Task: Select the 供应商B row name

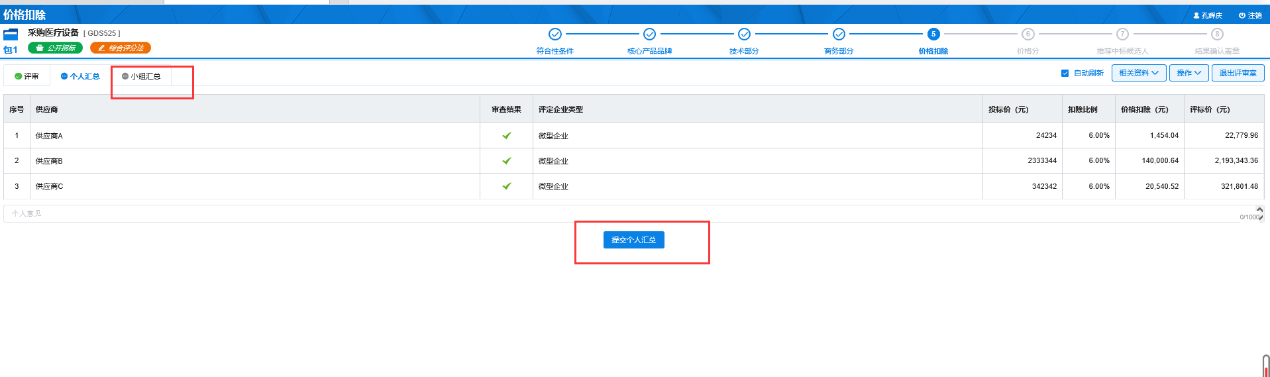Action: (49, 160)
